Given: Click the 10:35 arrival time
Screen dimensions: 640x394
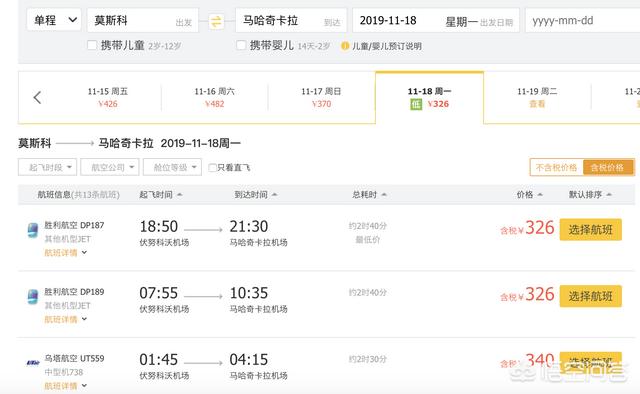Looking at the screenshot, I should [x=249, y=293].
